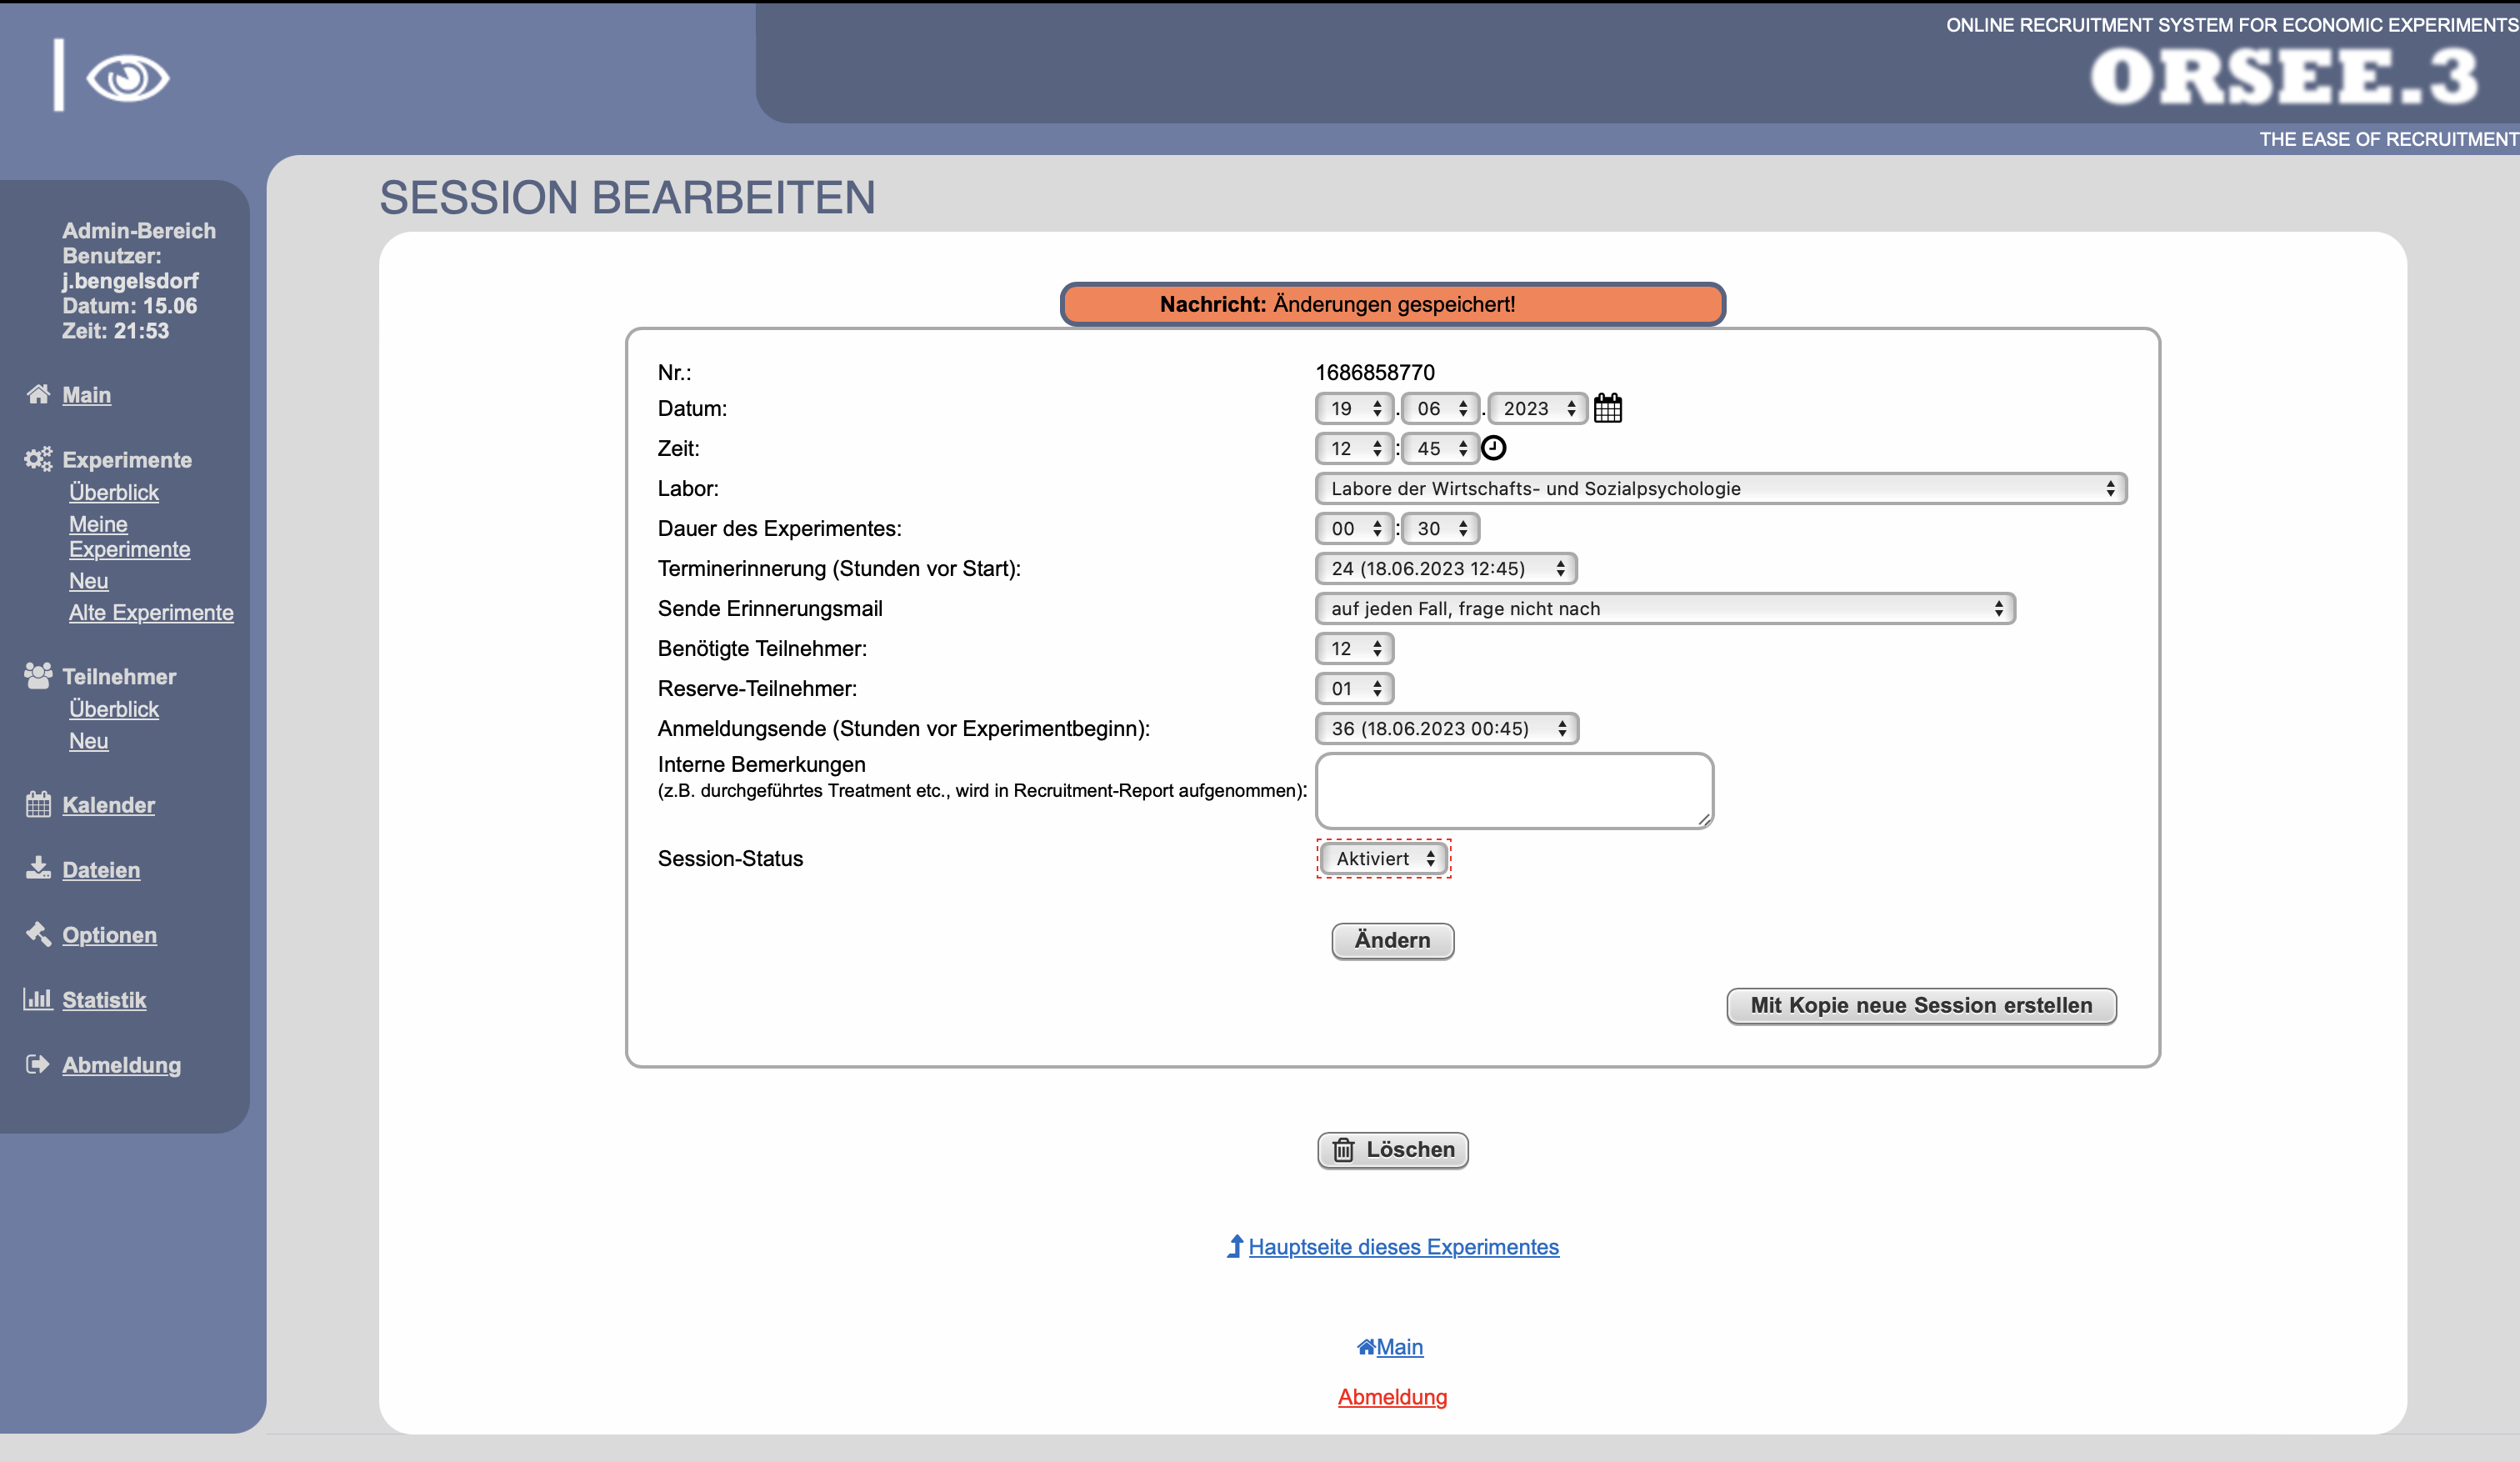The width and height of the screenshot is (2520, 1462).
Task: Click the people icon beside Teilnehmer
Action: pos(38,676)
